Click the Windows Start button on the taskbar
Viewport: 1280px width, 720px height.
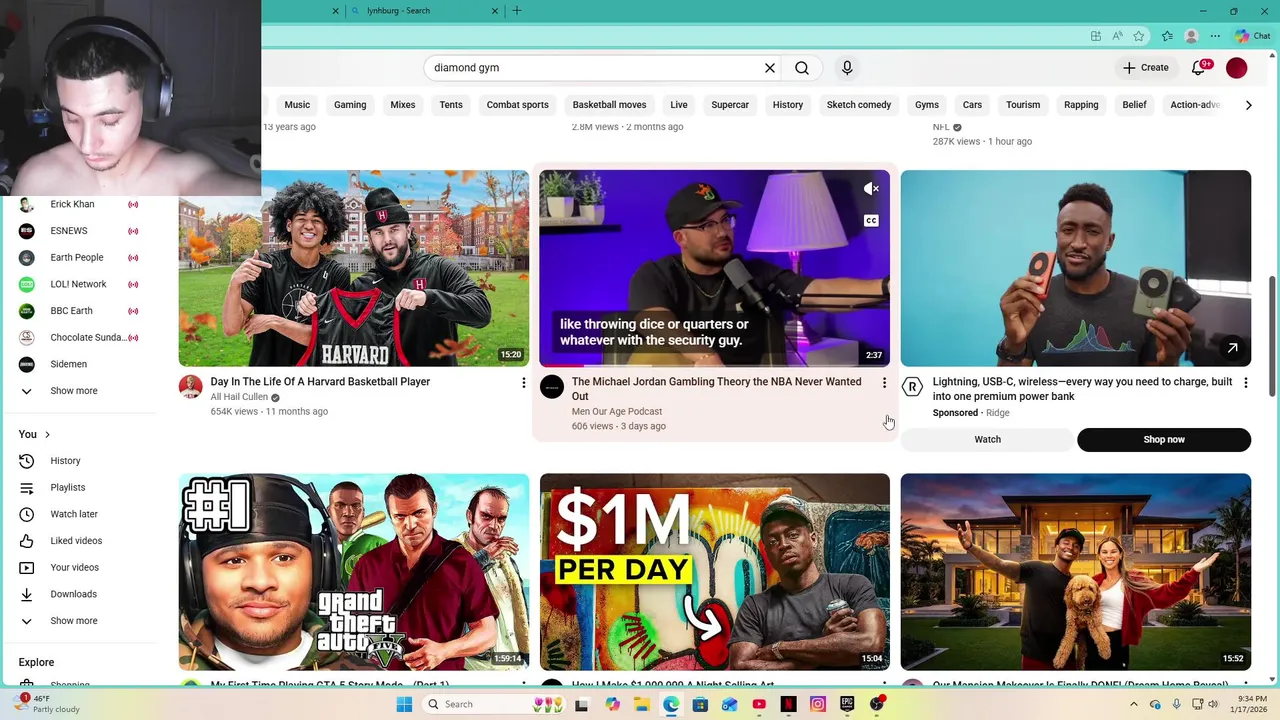(x=404, y=704)
